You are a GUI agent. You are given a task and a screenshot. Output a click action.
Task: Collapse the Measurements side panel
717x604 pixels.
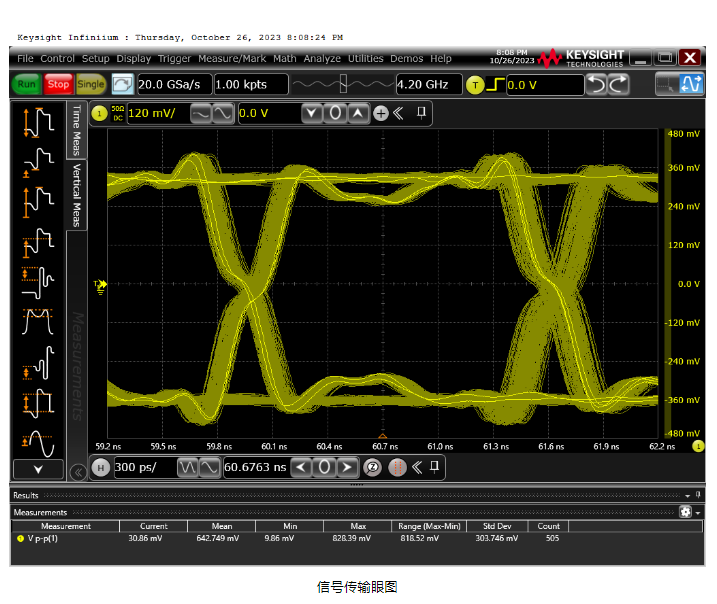[77, 471]
